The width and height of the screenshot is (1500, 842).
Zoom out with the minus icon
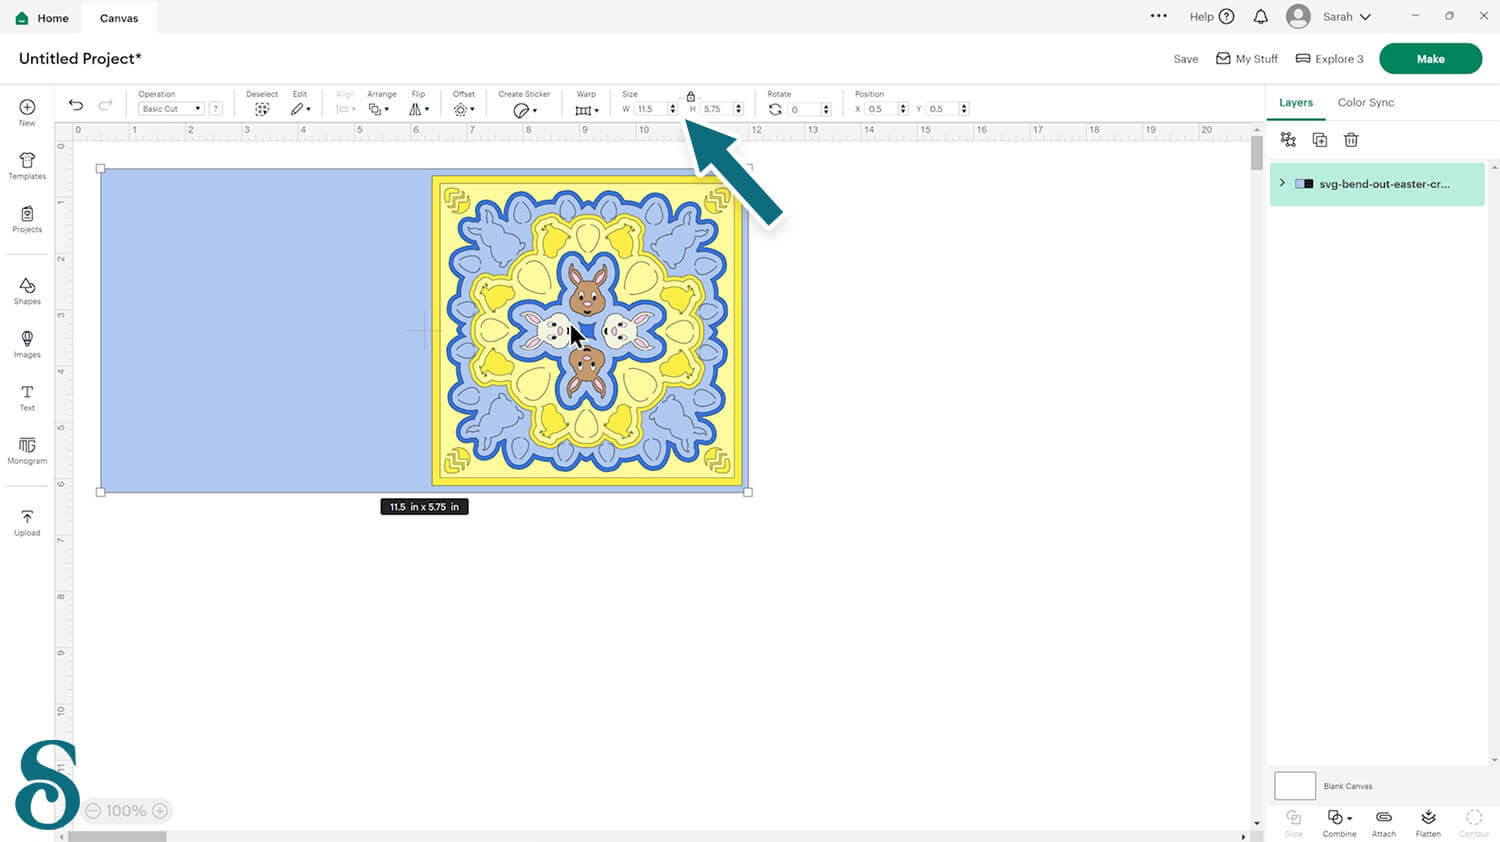(93, 811)
